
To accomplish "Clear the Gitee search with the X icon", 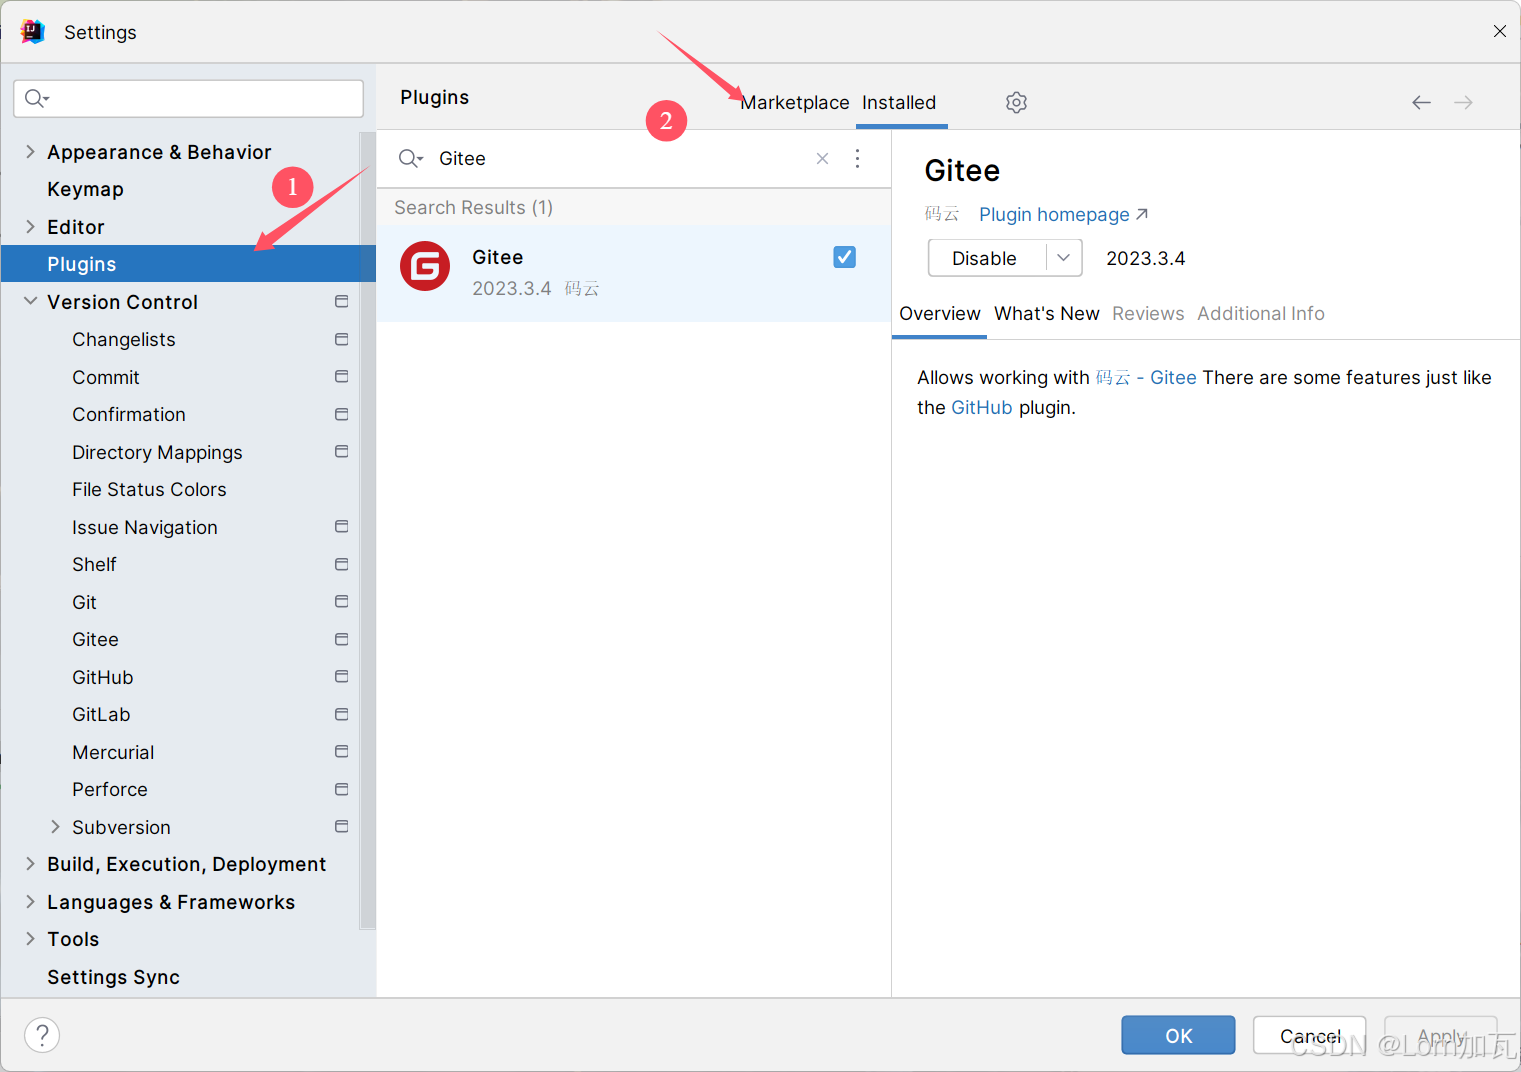I will coord(822,158).
